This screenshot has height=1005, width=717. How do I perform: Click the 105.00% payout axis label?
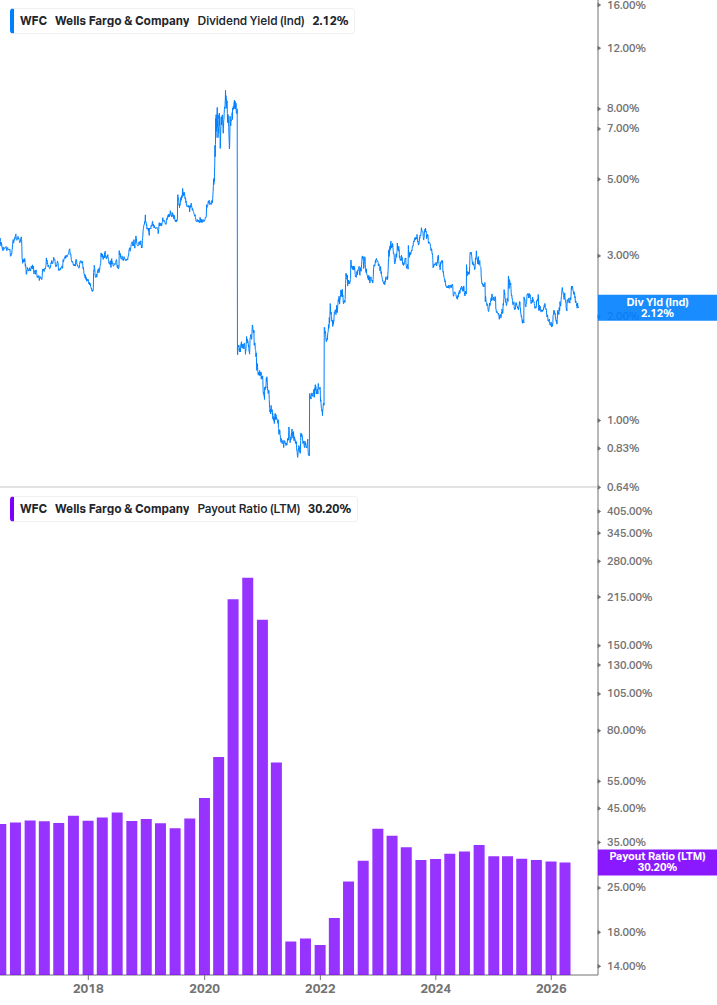click(x=629, y=694)
